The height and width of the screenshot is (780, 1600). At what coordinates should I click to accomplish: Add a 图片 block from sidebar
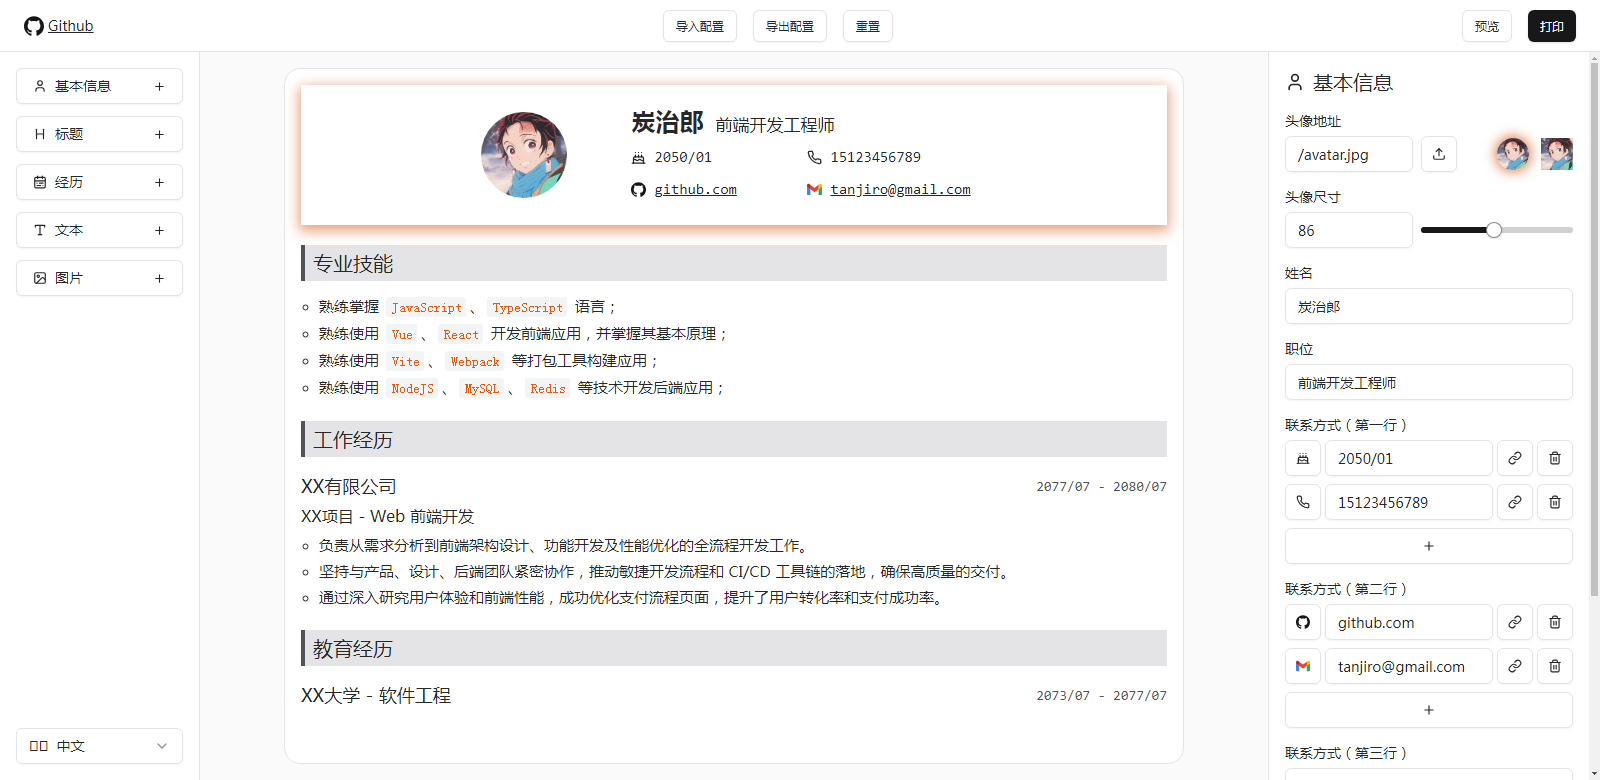[99, 278]
